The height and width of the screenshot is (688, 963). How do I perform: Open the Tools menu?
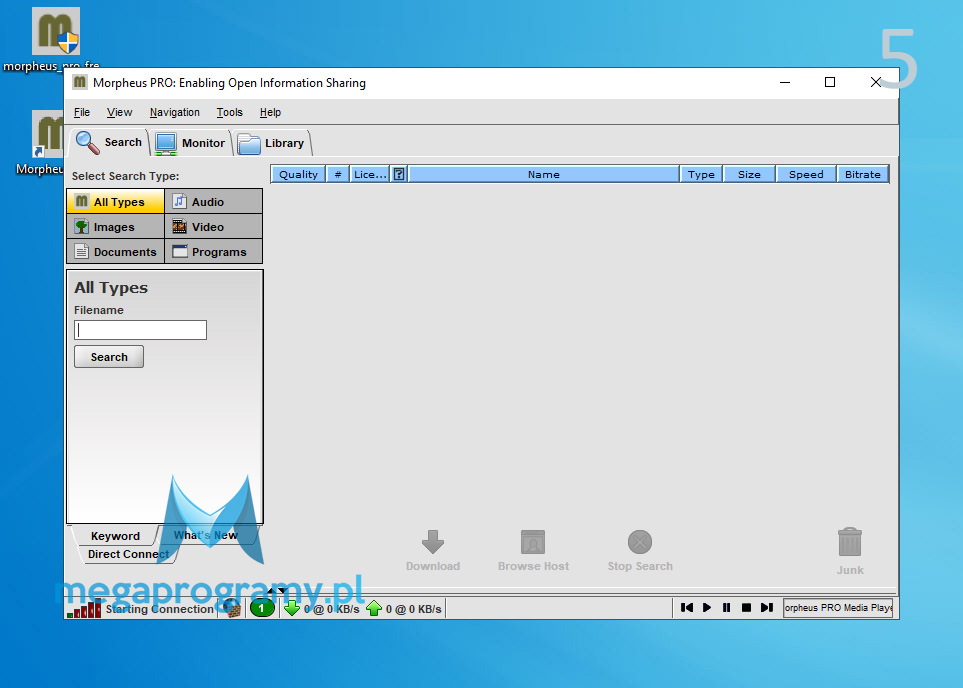(230, 112)
